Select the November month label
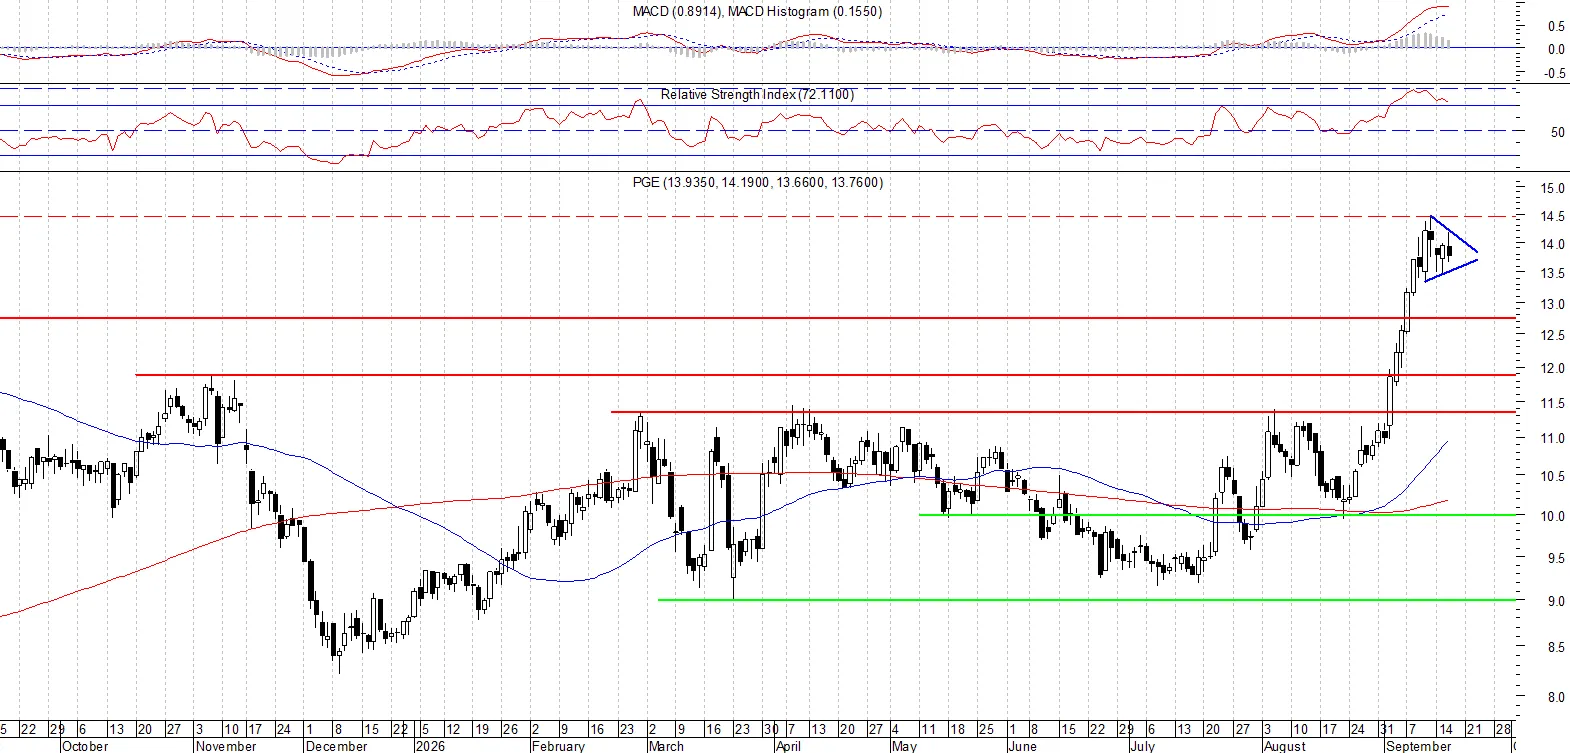The image size is (1570, 753). coord(226,746)
